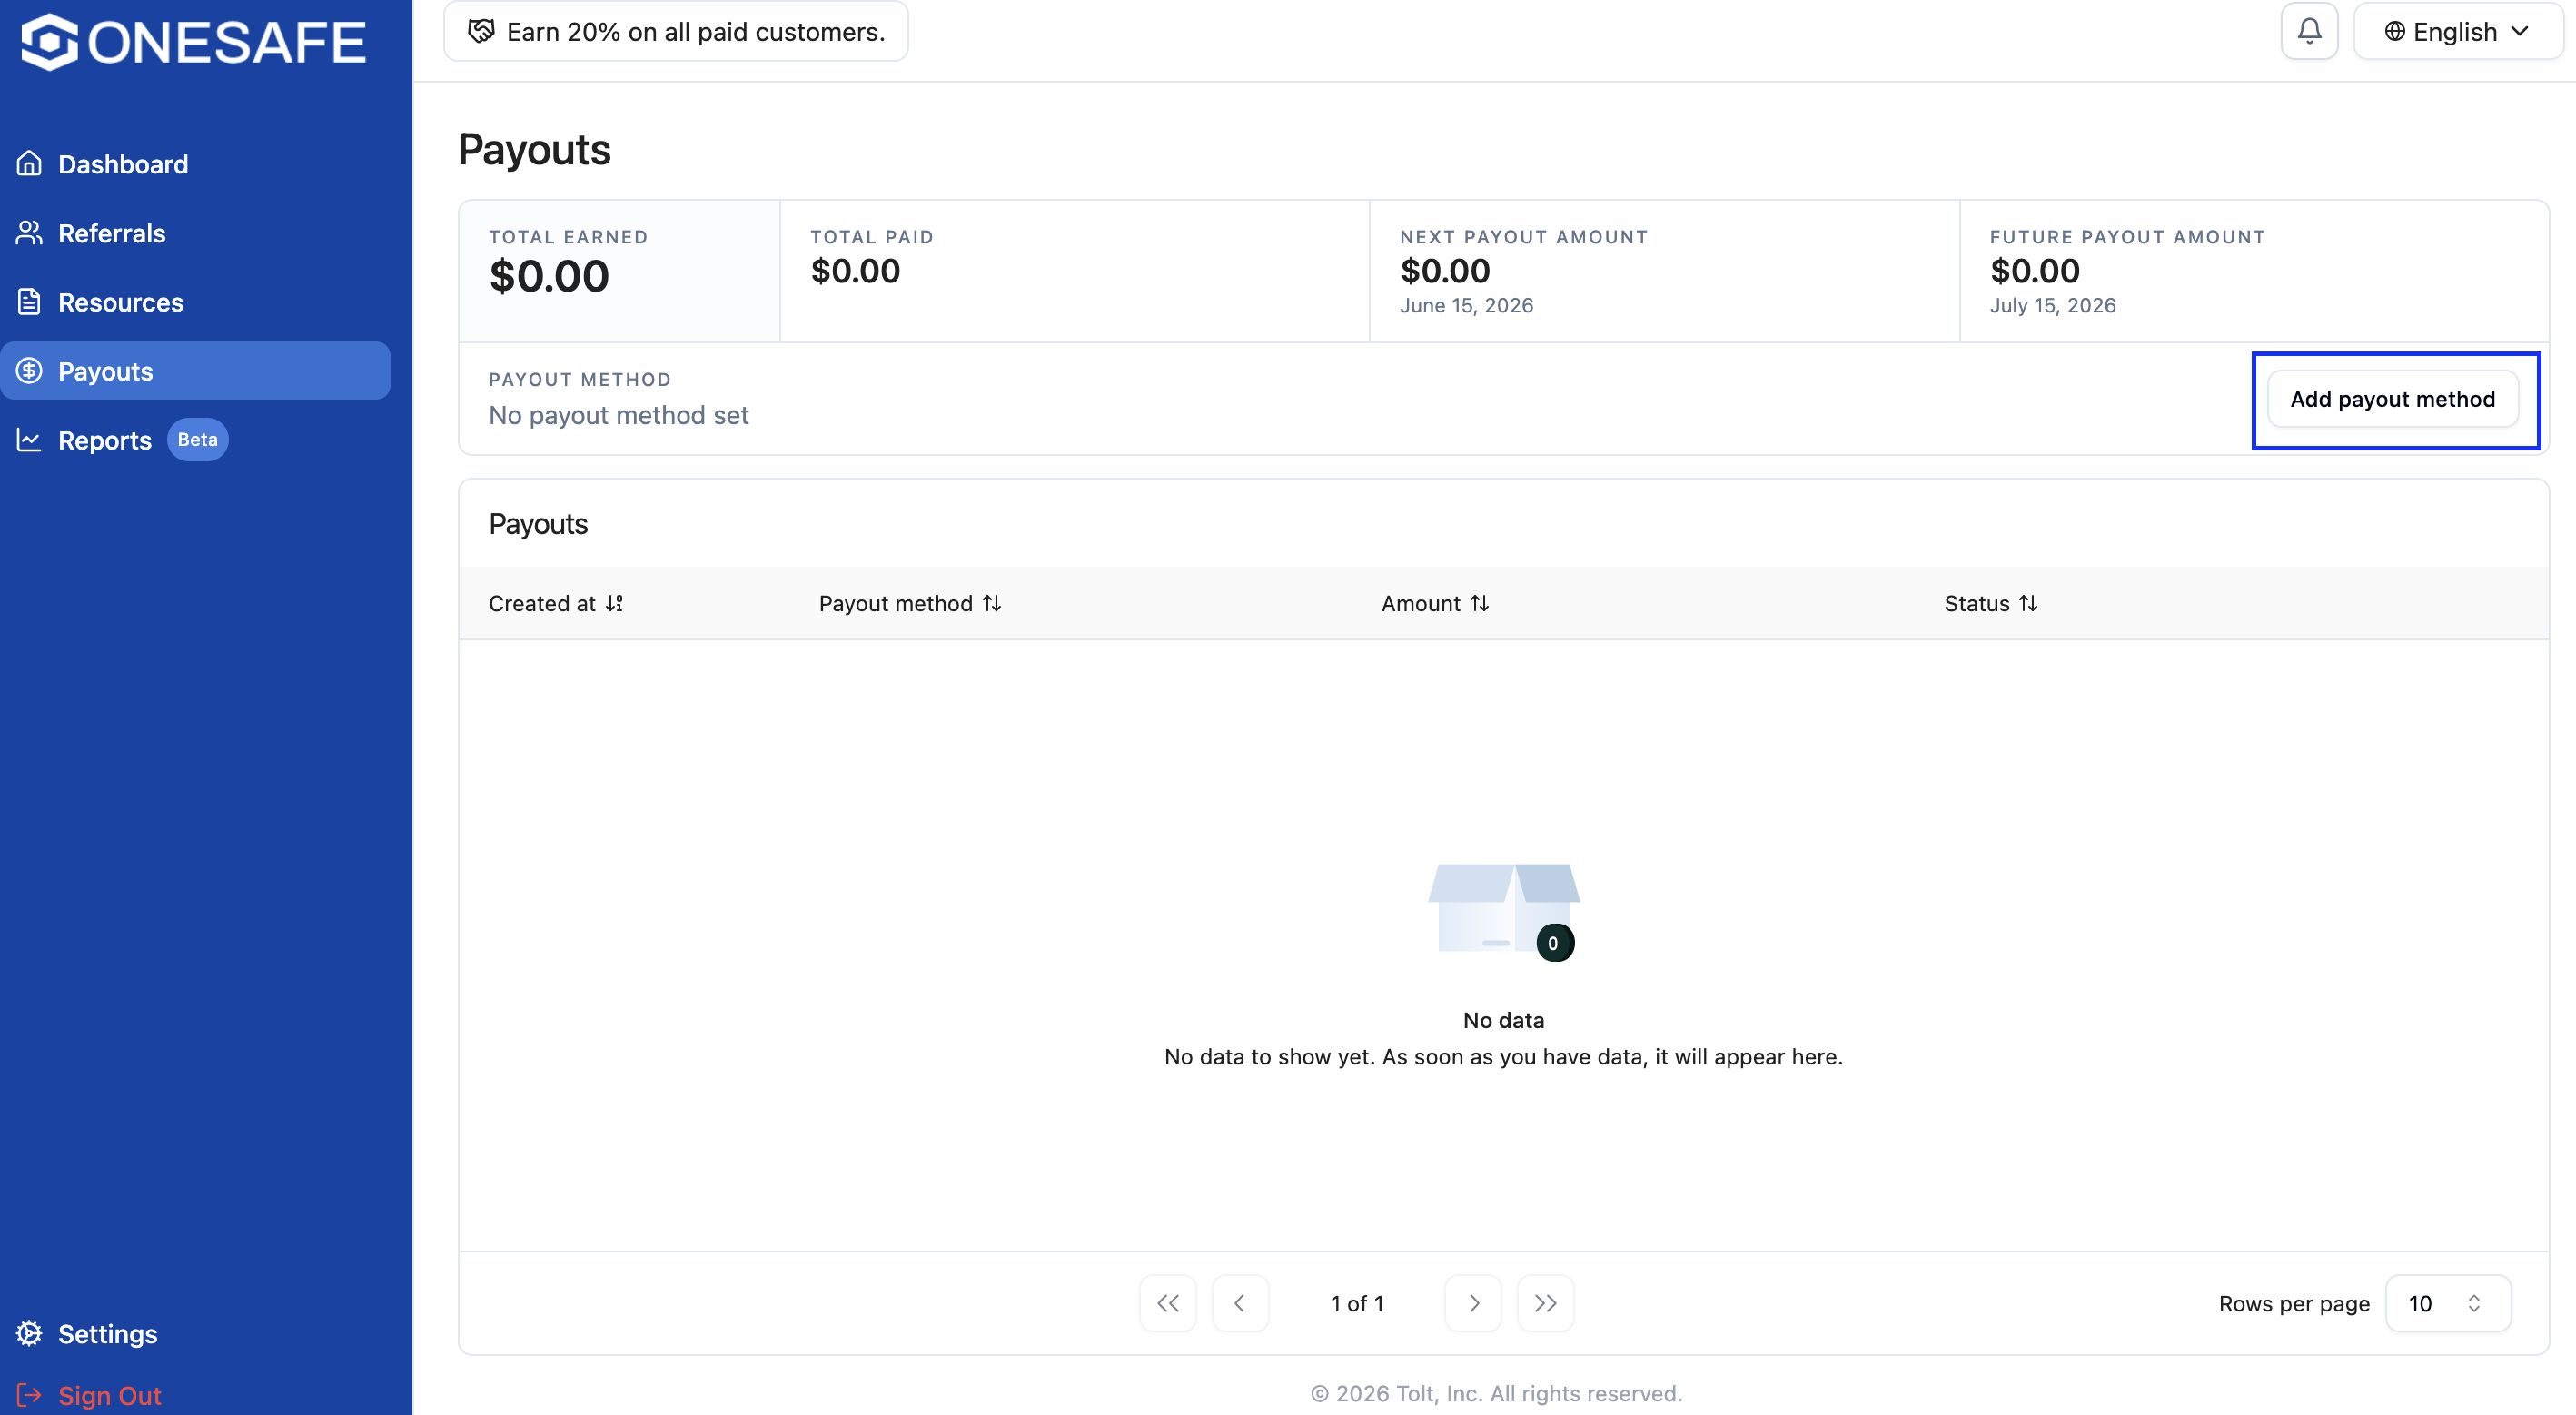
Task: Click the Status sort arrows
Action: pyautogui.click(x=2027, y=603)
